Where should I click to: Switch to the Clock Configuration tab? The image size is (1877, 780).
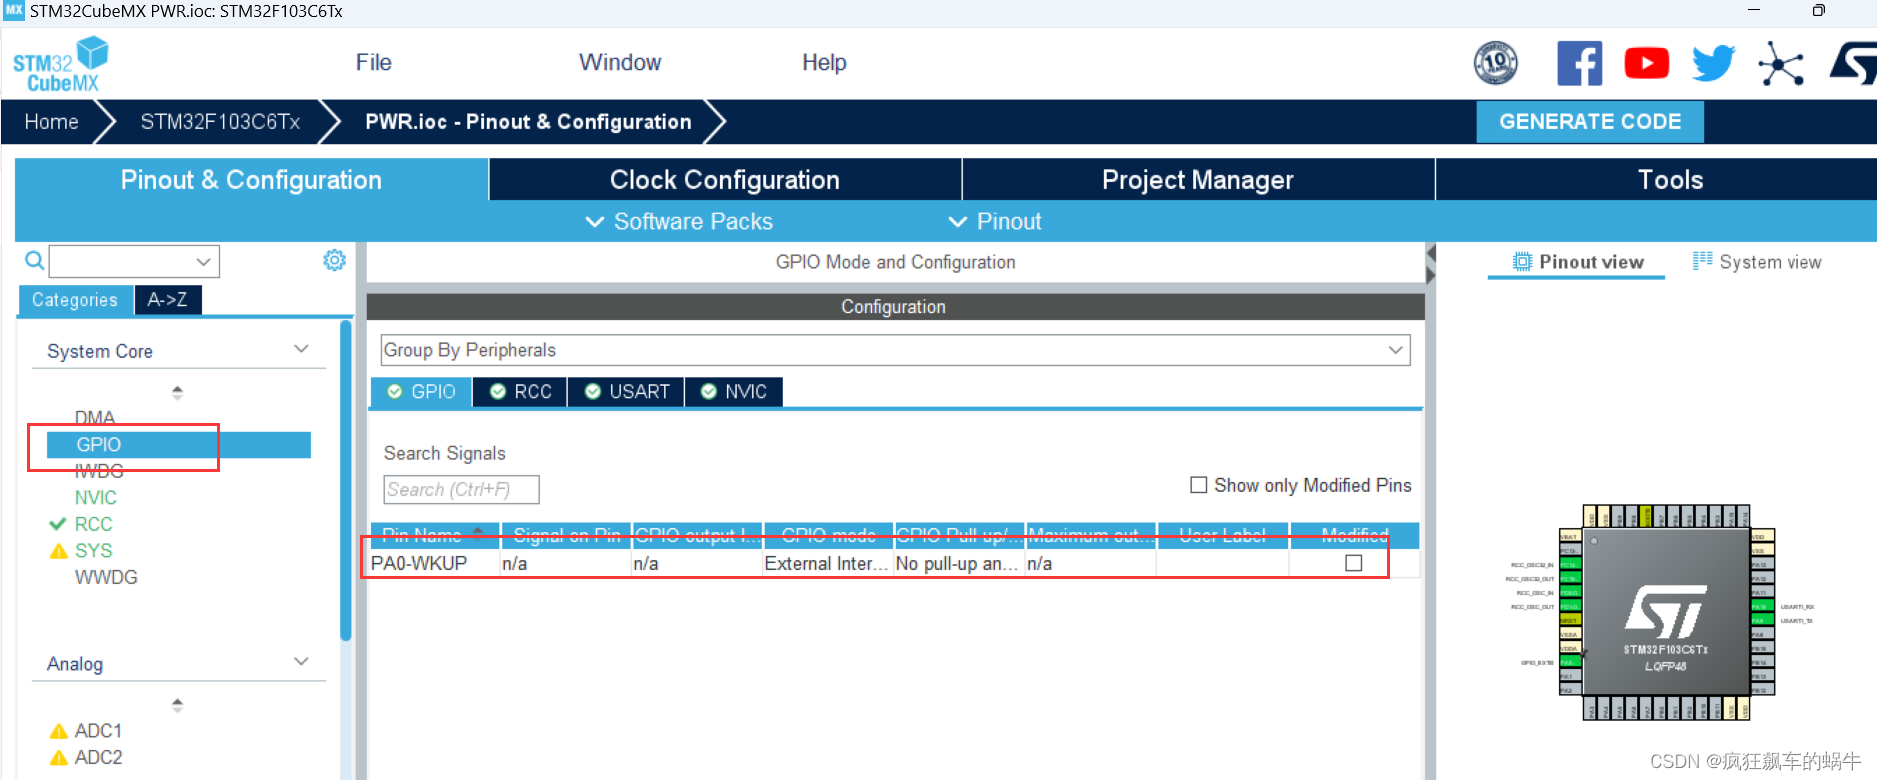click(725, 180)
